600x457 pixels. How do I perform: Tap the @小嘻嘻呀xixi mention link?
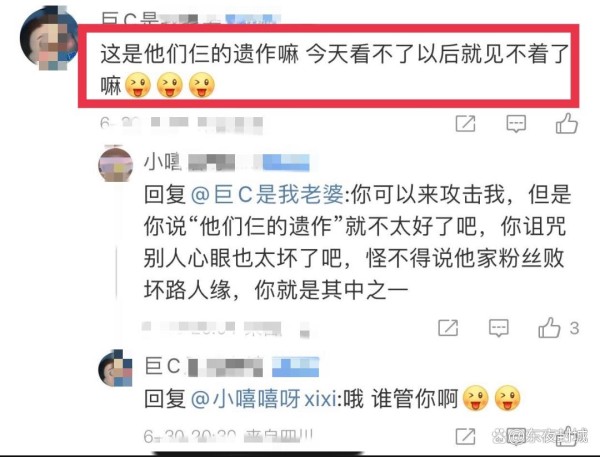point(263,399)
